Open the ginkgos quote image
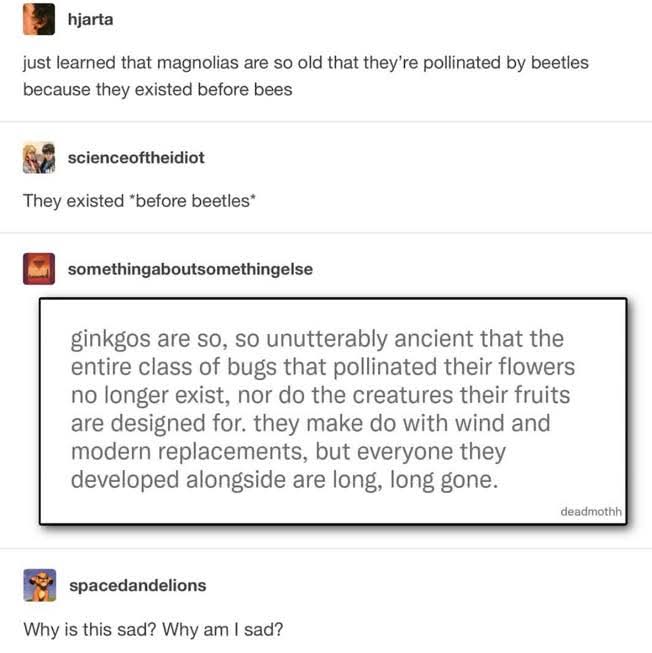652x653 pixels. tap(333, 410)
